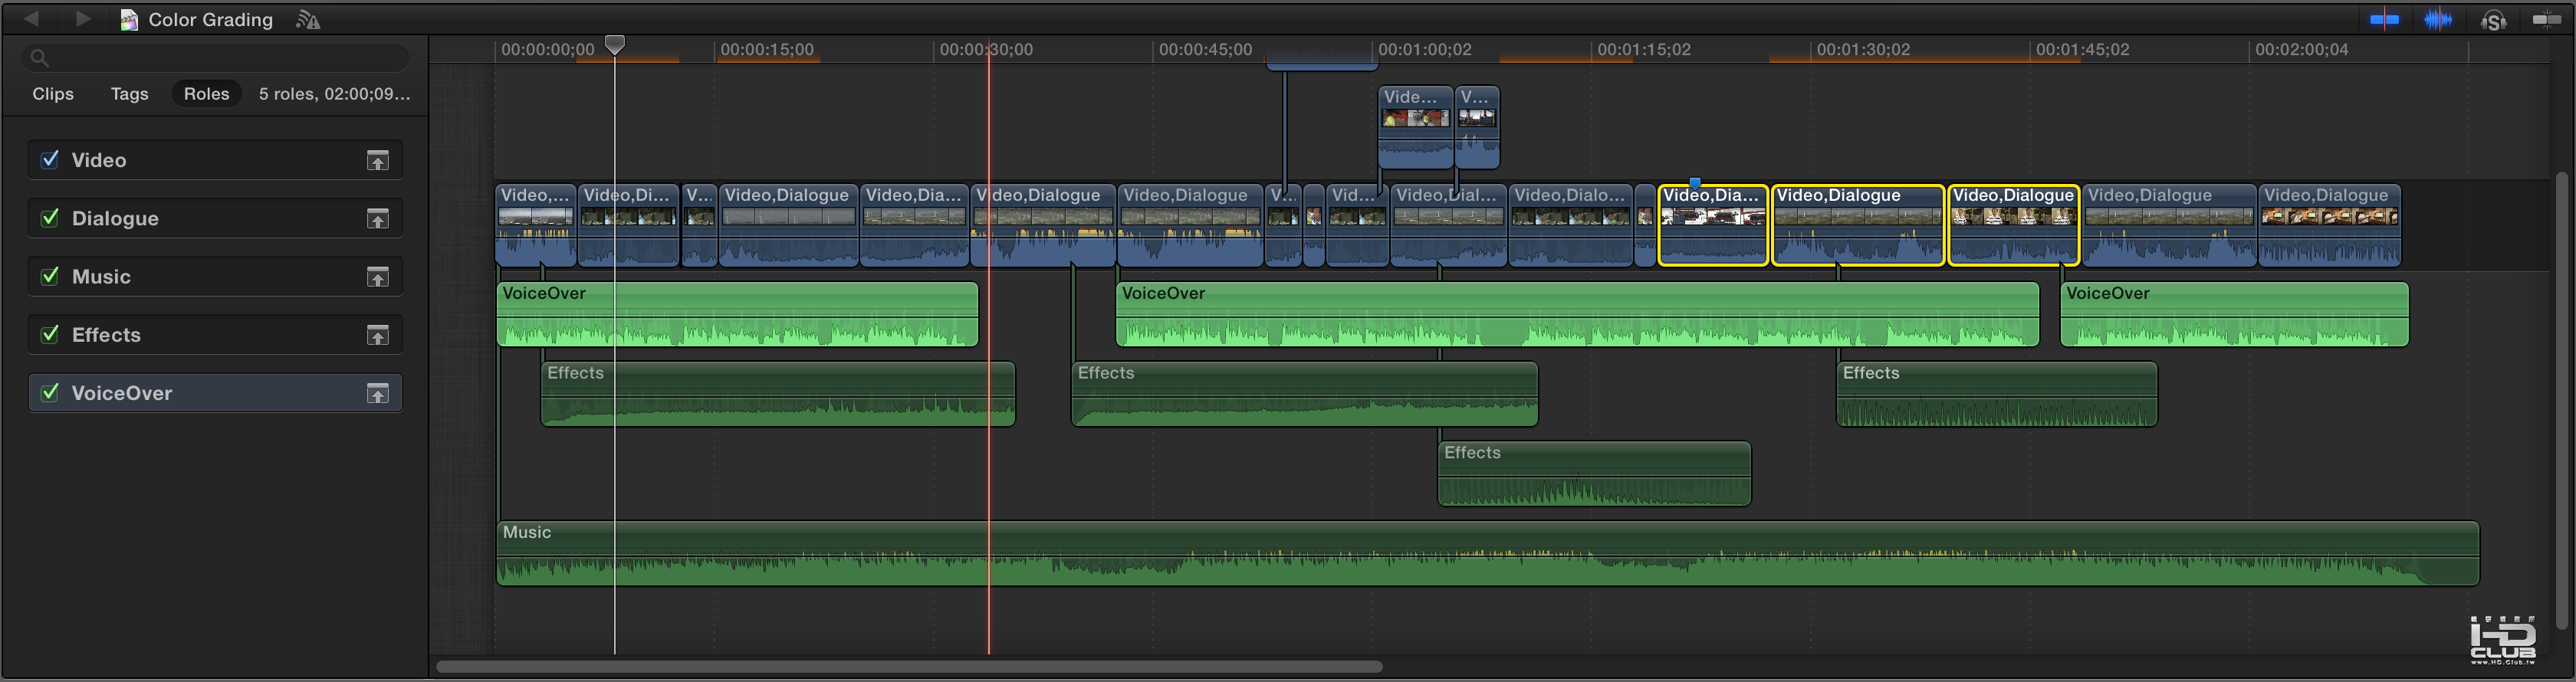Click ruler at timecode 00:02:00;04

click(2302, 49)
